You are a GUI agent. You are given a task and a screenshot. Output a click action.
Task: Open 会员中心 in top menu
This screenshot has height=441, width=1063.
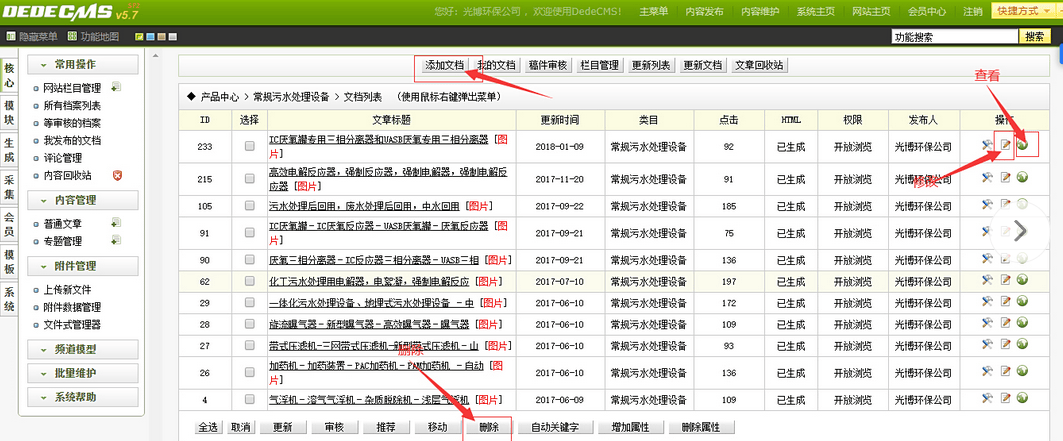pyautogui.click(x=927, y=12)
